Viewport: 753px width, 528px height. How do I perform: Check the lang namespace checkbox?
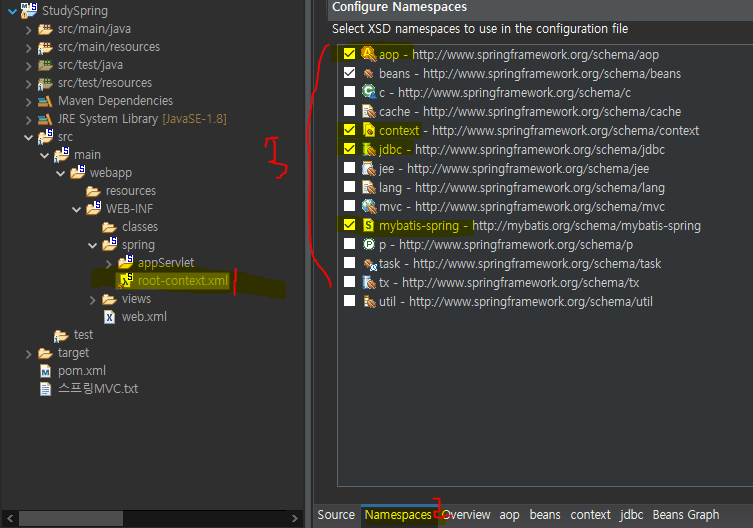[349, 186]
